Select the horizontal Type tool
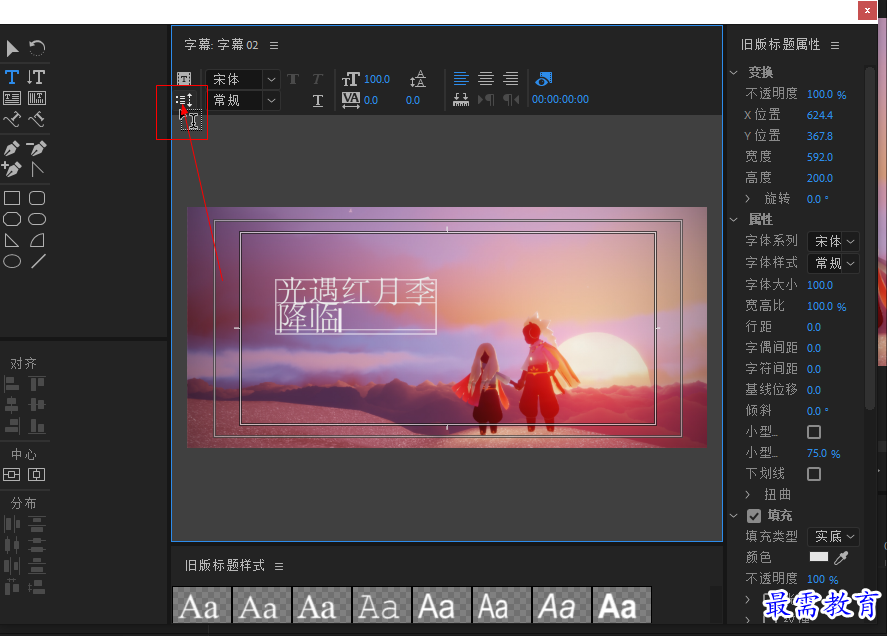The height and width of the screenshot is (636, 887). (x=12, y=77)
